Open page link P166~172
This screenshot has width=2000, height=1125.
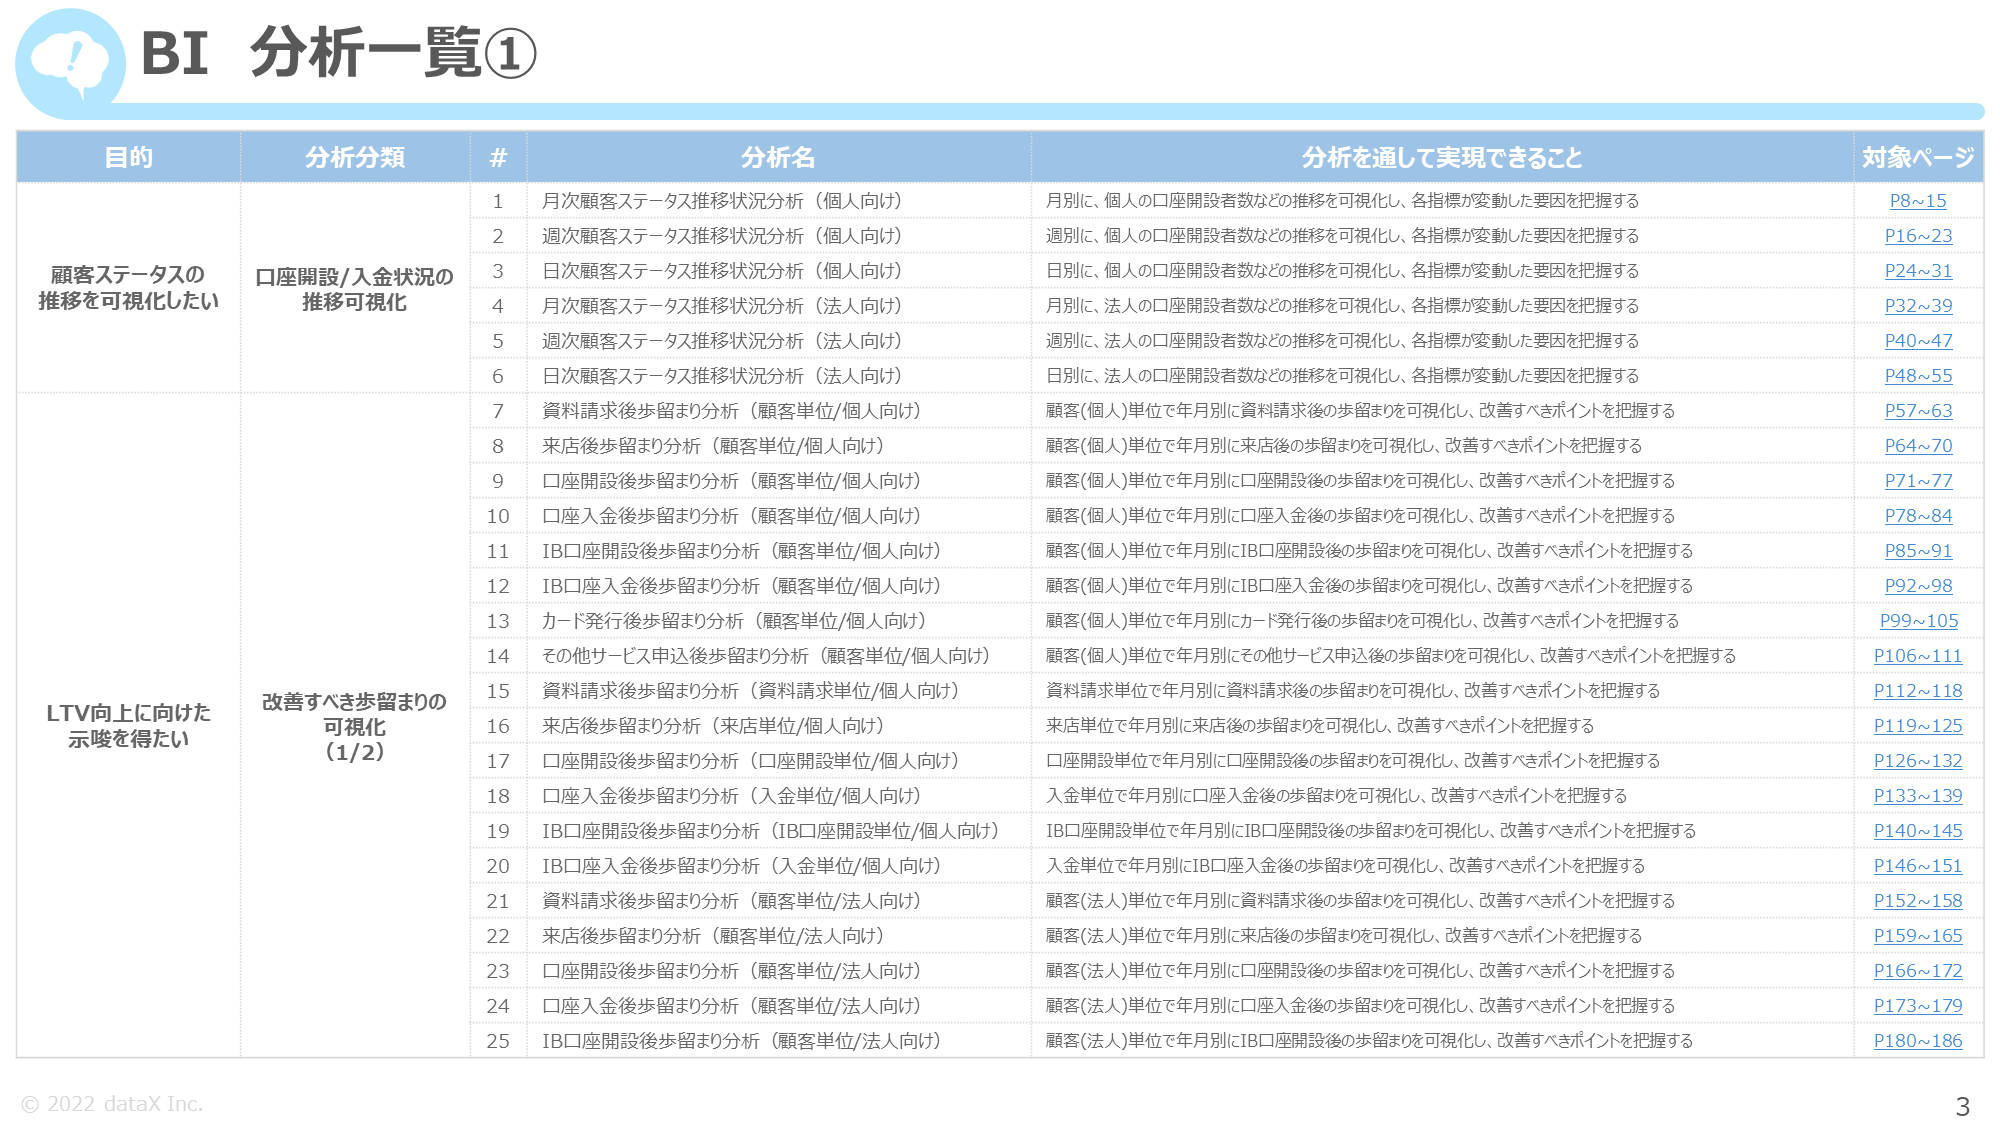pos(1918,971)
